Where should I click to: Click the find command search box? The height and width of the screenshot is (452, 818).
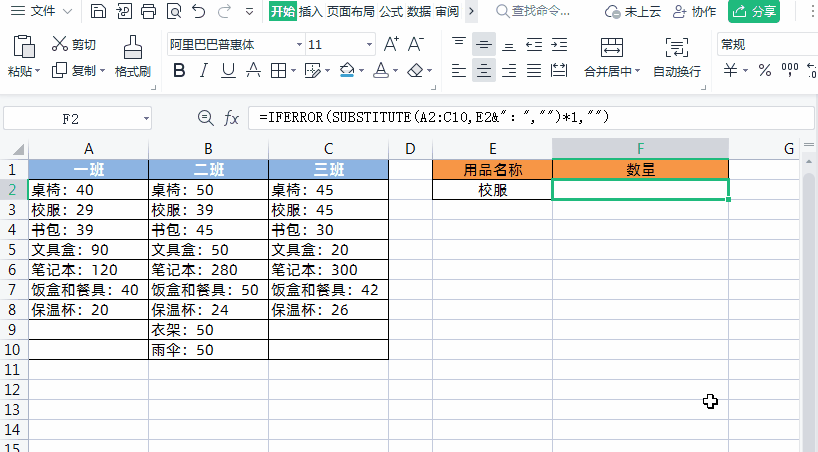coord(533,11)
